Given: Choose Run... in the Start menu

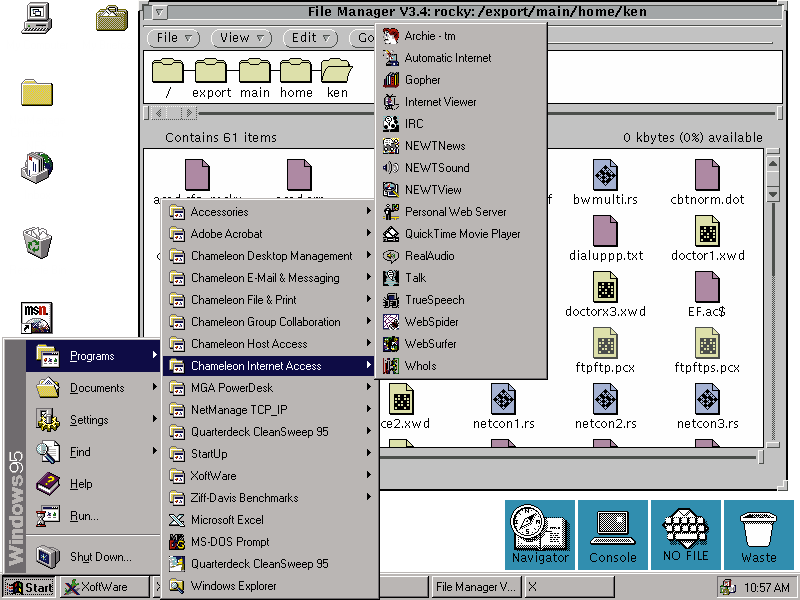Looking at the screenshot, I should pyautogui.click(x=93, y=516).
